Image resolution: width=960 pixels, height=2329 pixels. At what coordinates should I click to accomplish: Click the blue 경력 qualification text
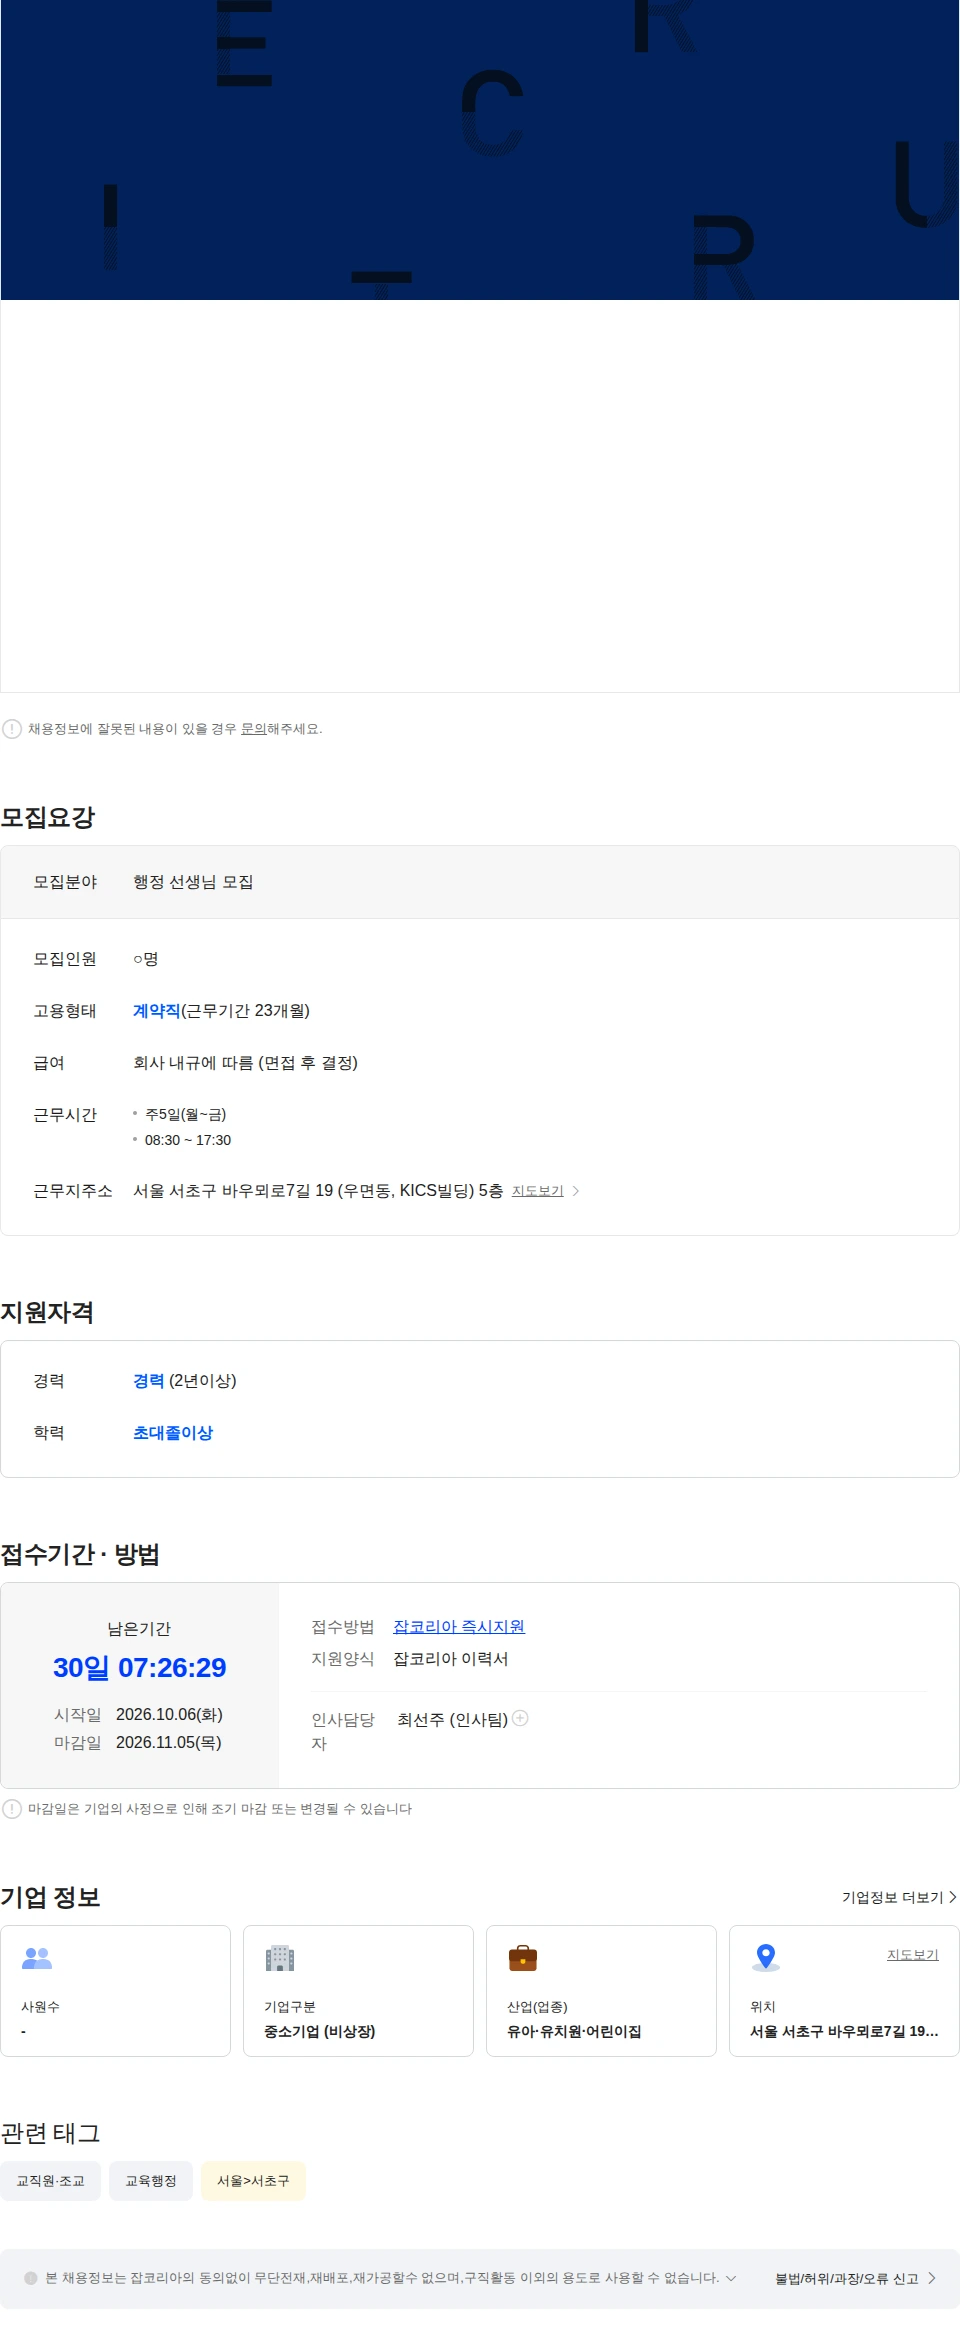pyautogui.click(x=148, y=1381)
